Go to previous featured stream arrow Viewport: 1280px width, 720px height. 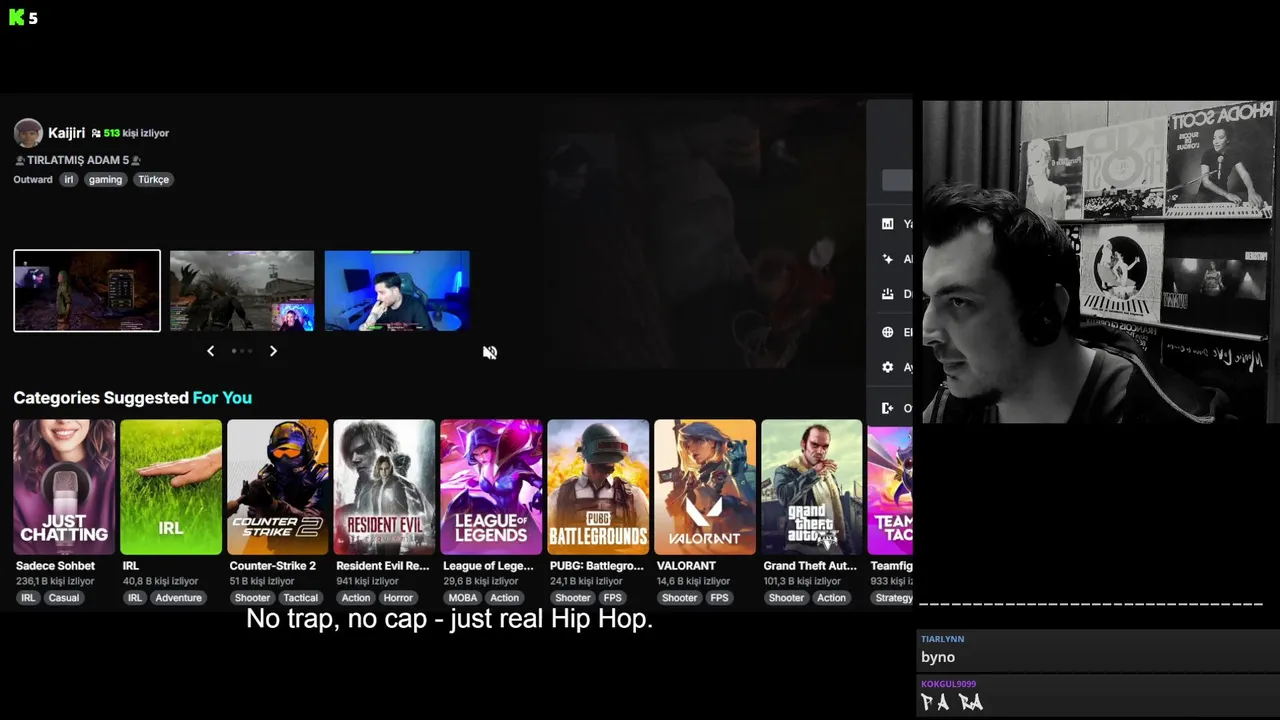pos(210,351)
